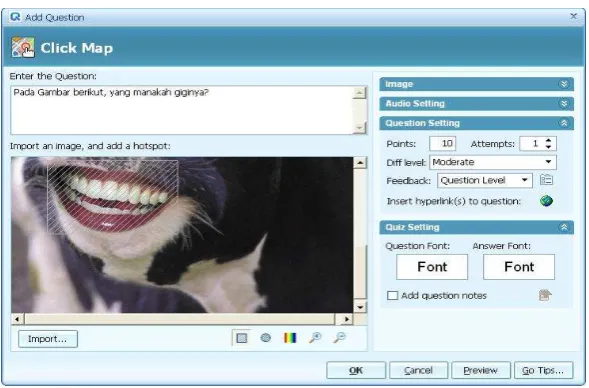
Task: Click the Import button
Action: click(x=48, y=339)
